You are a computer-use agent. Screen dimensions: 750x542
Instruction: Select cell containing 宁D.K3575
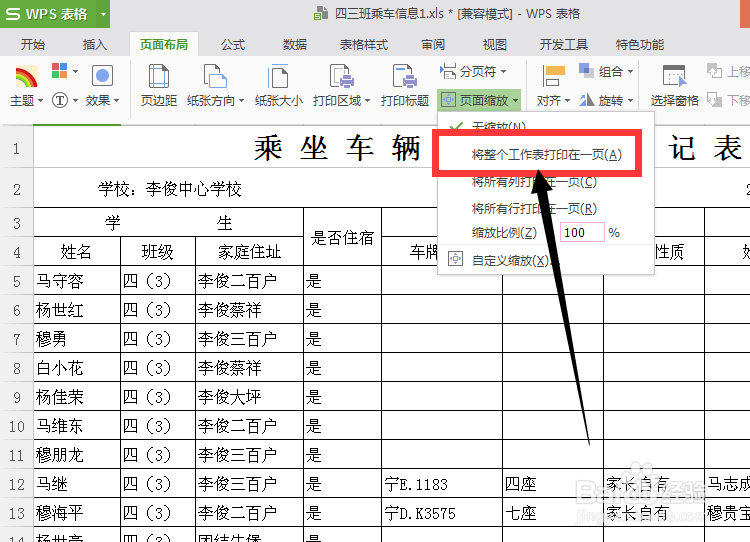coord(442,512)
